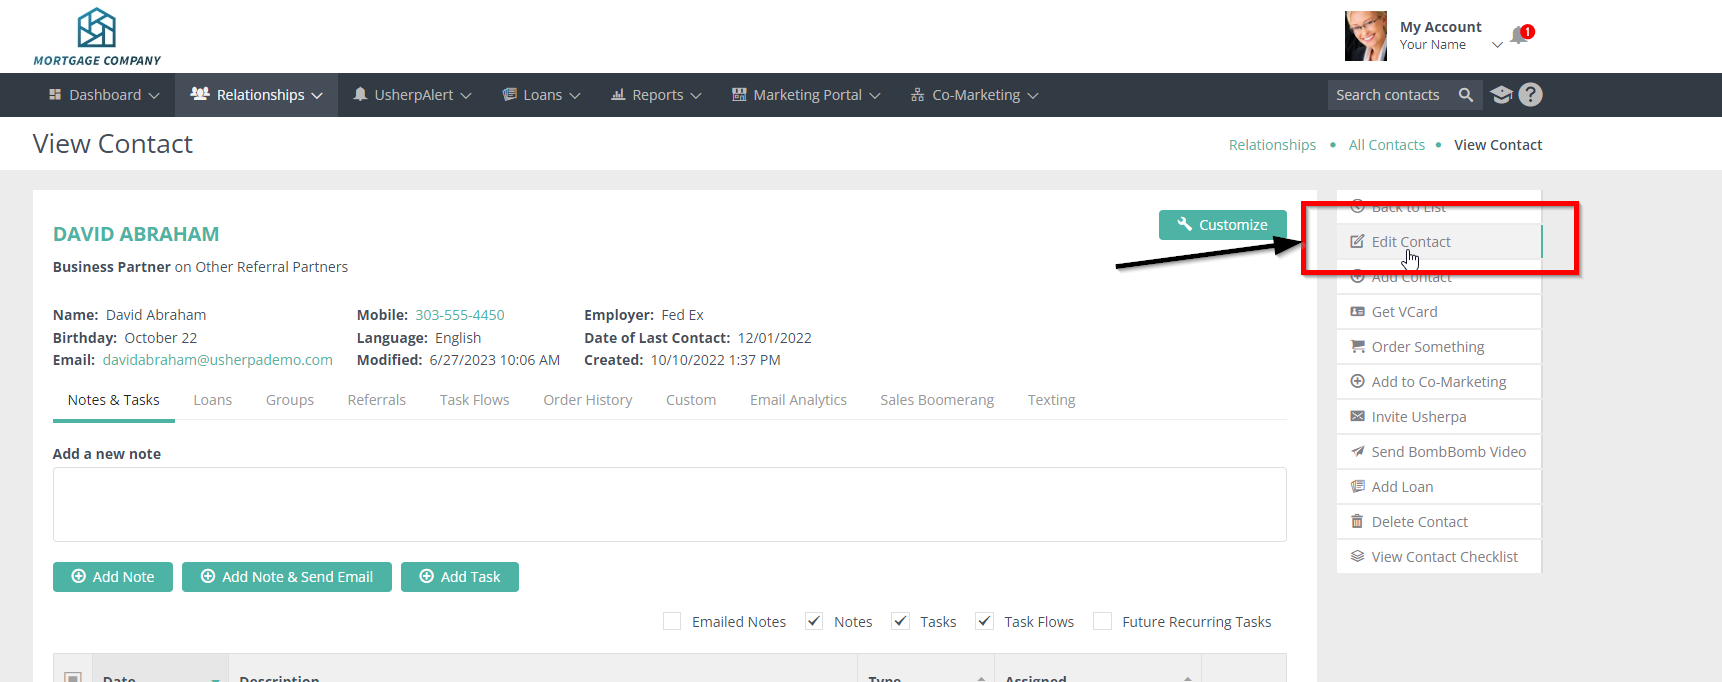Click the Mortgage Company logo
Image resolution: width=1722 pixels, height=682 pixels.
point(97,37)
